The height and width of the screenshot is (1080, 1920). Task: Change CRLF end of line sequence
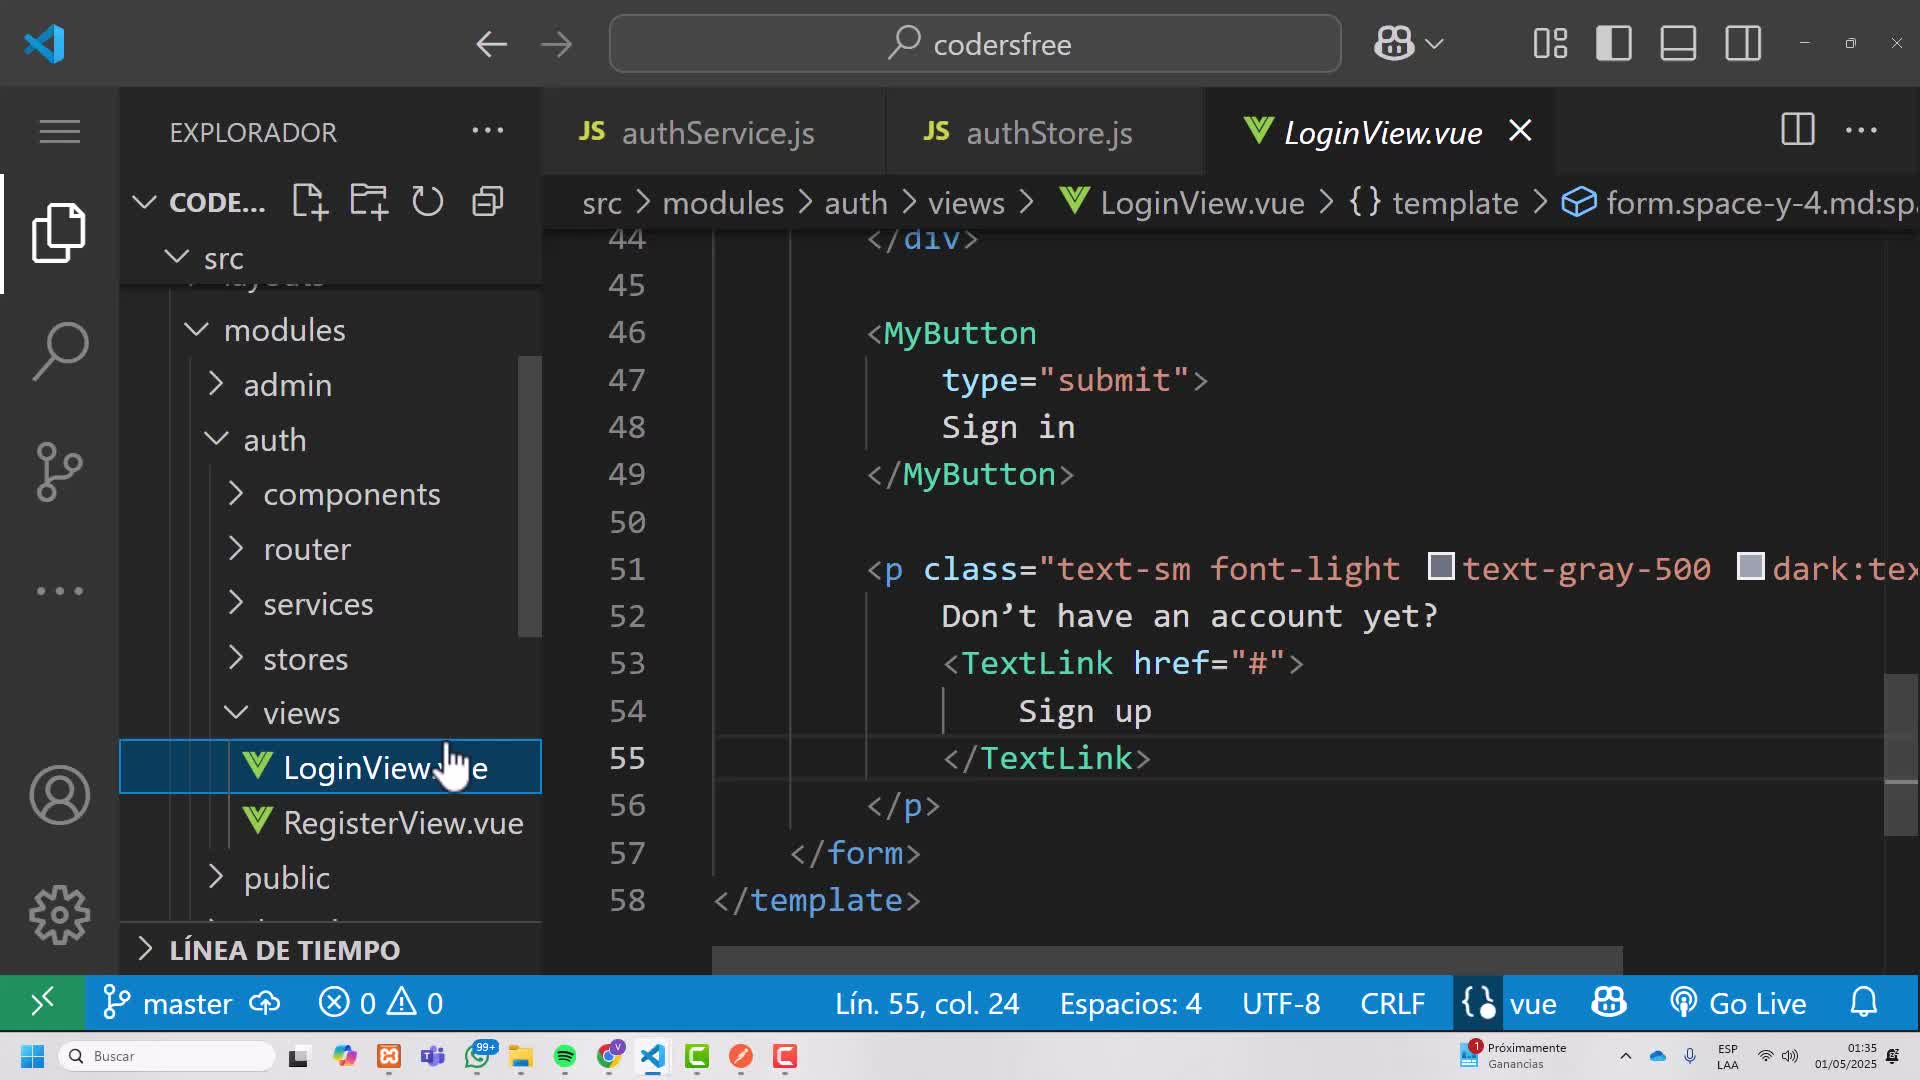tap(1392, 1003)
